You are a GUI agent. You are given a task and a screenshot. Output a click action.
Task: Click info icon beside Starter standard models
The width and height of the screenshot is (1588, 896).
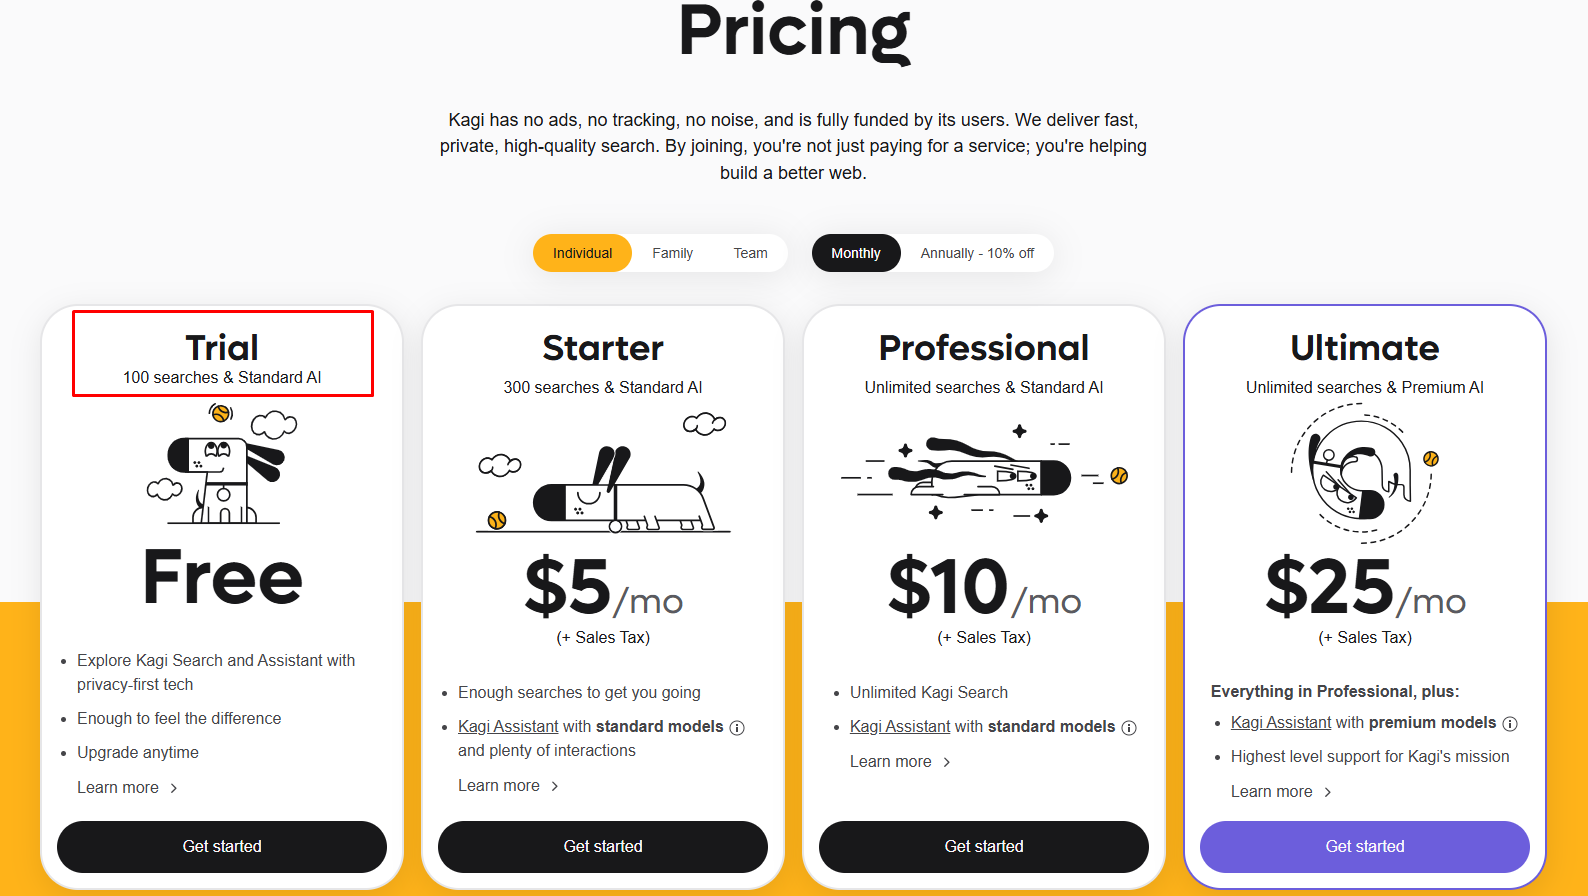click(737, 728)
